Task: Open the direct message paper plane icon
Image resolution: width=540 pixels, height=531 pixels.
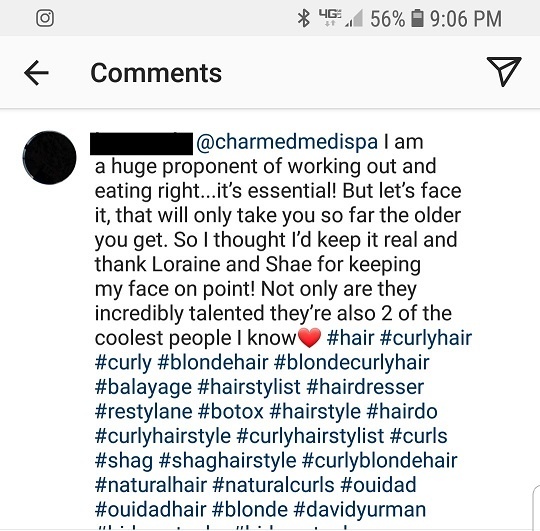Action: coord(504,71)
